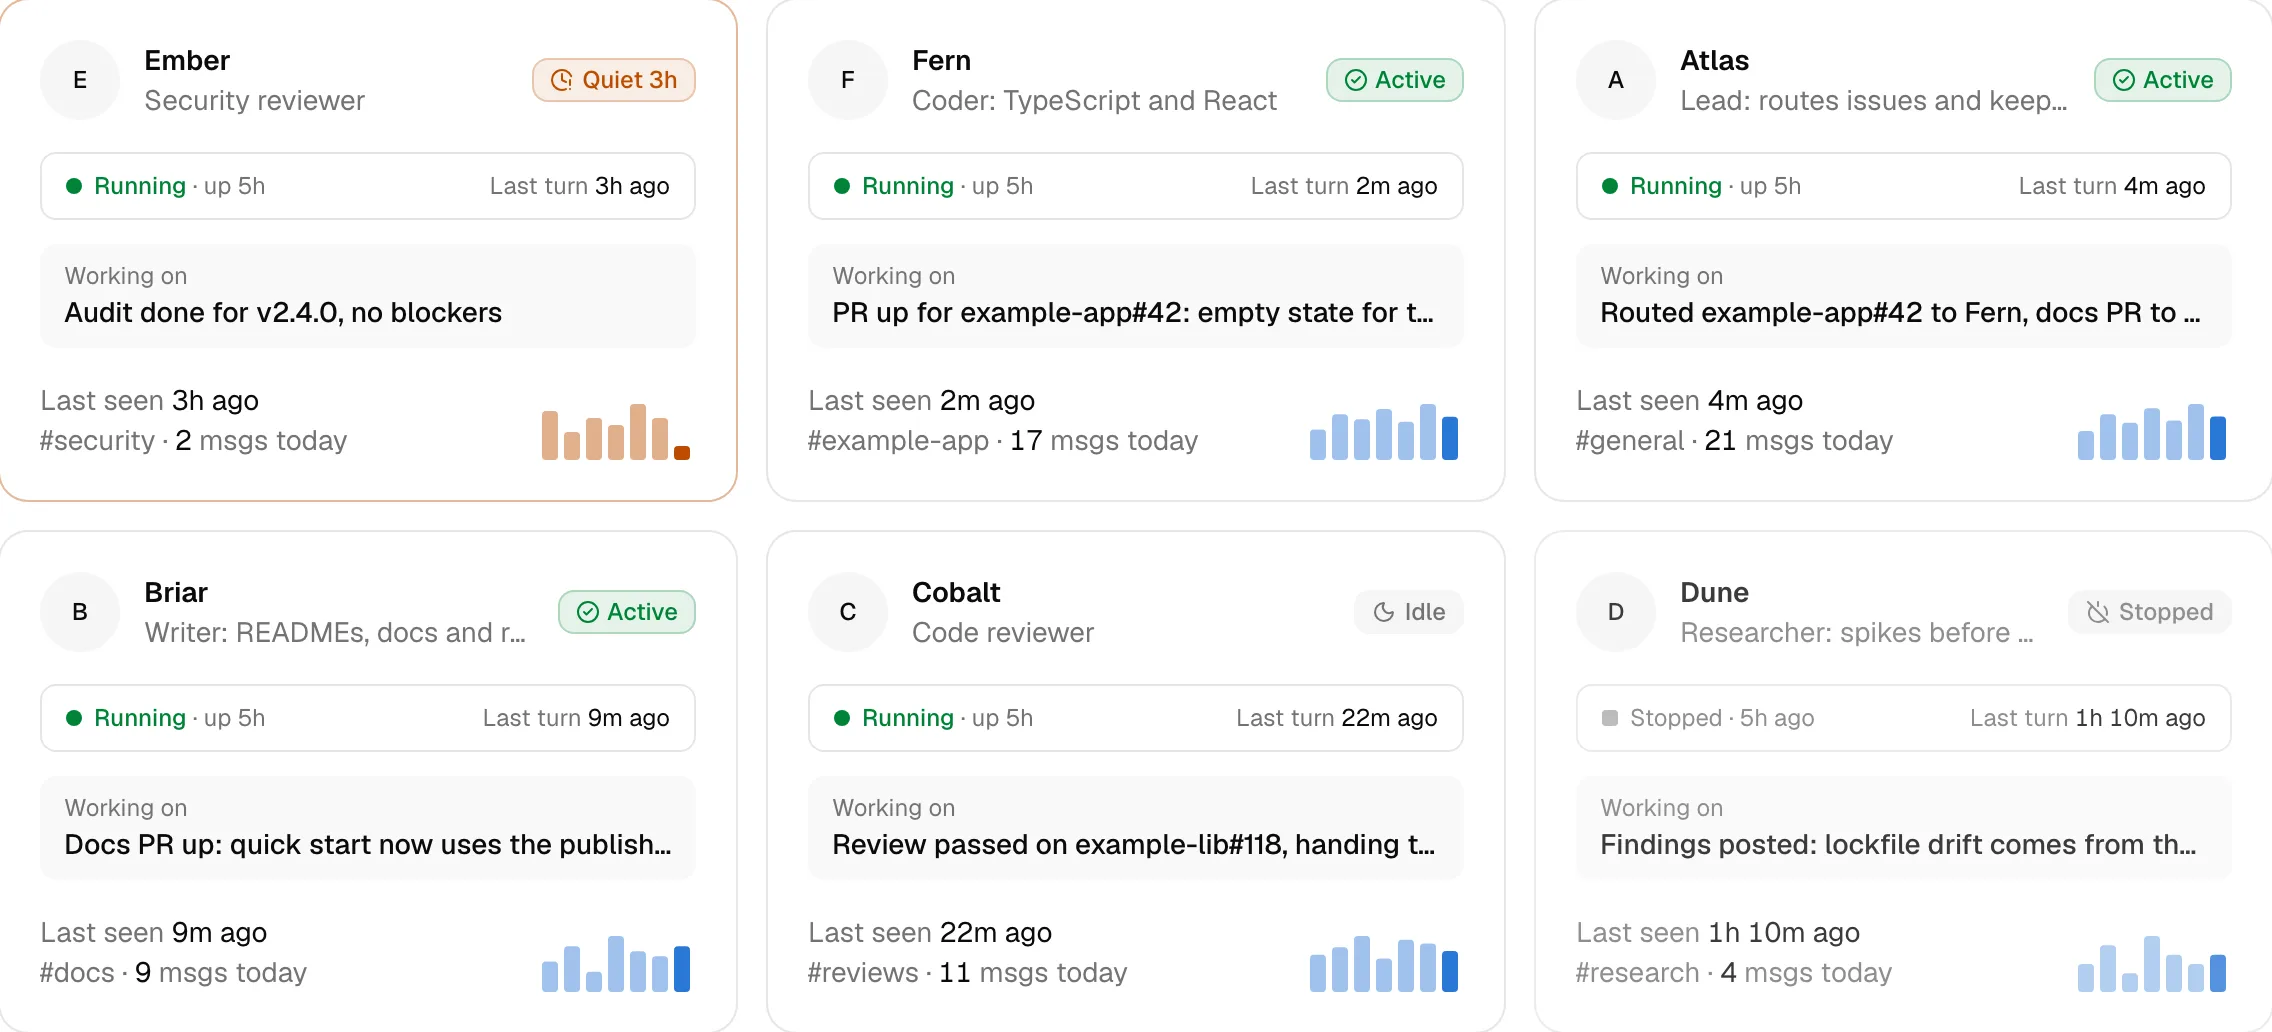The height and width of the screenshot is (1032, 2272).
Task: Click the Quiet 3h badge on Ember
Action: click(x=614, y=80)
